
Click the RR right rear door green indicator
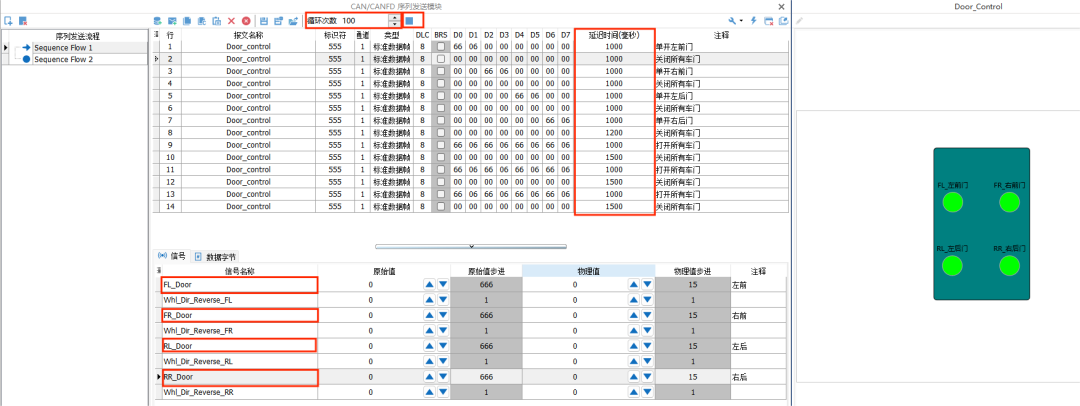coord(1009,265)
